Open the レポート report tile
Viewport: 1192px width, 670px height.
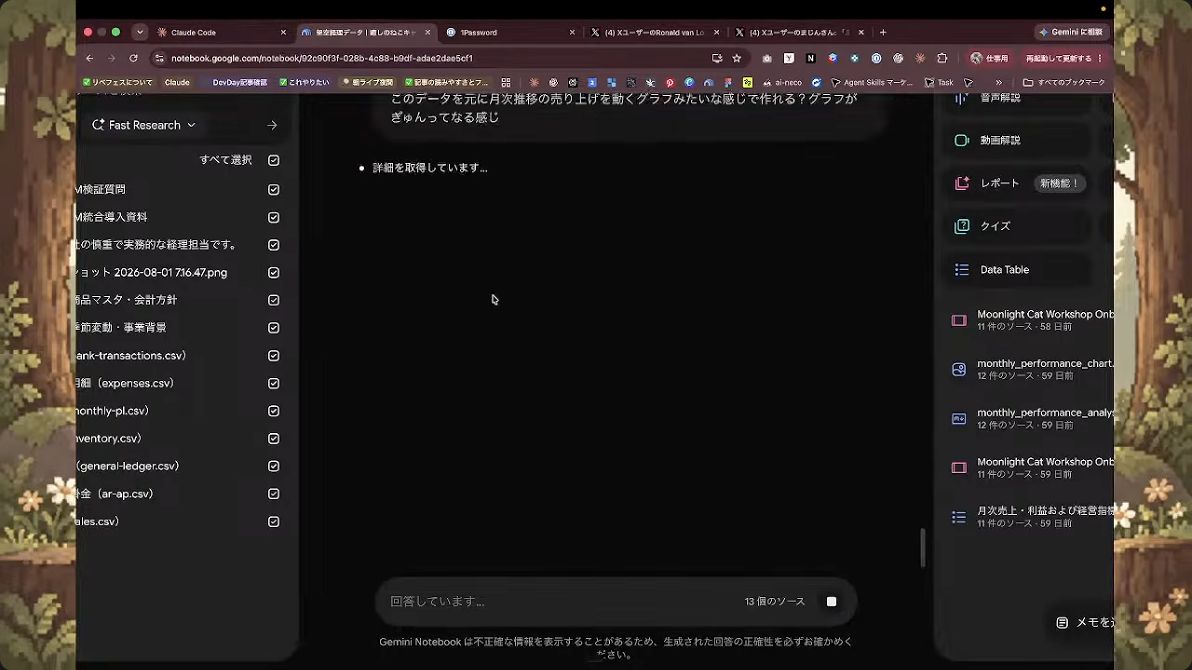[x=1018, y=183]
